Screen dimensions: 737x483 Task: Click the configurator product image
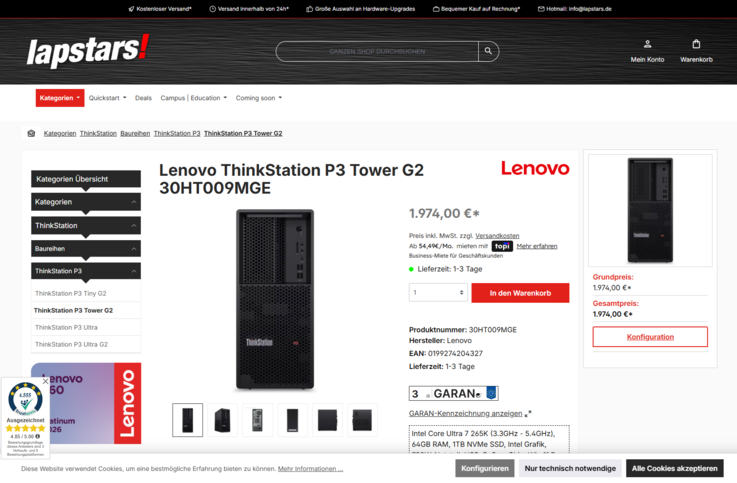(x=650, y=210)
